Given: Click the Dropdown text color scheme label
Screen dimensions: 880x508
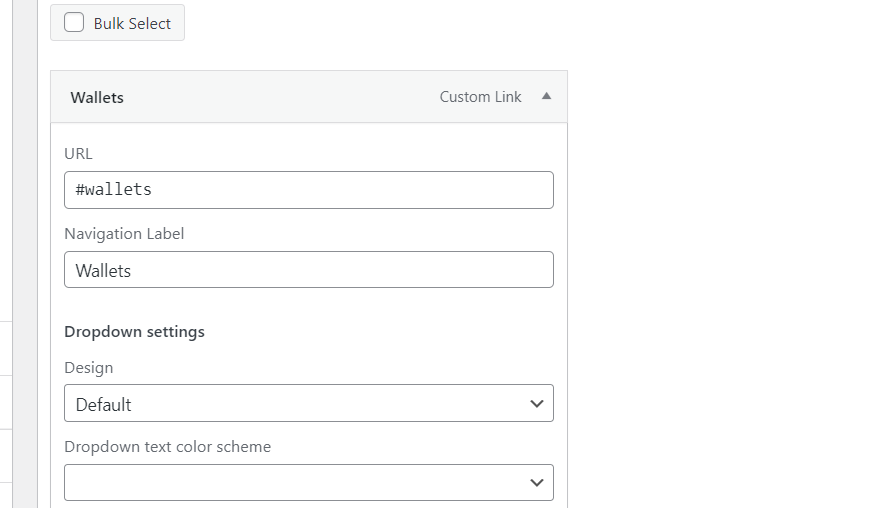Looking at the screenshot, I should 167,446.
